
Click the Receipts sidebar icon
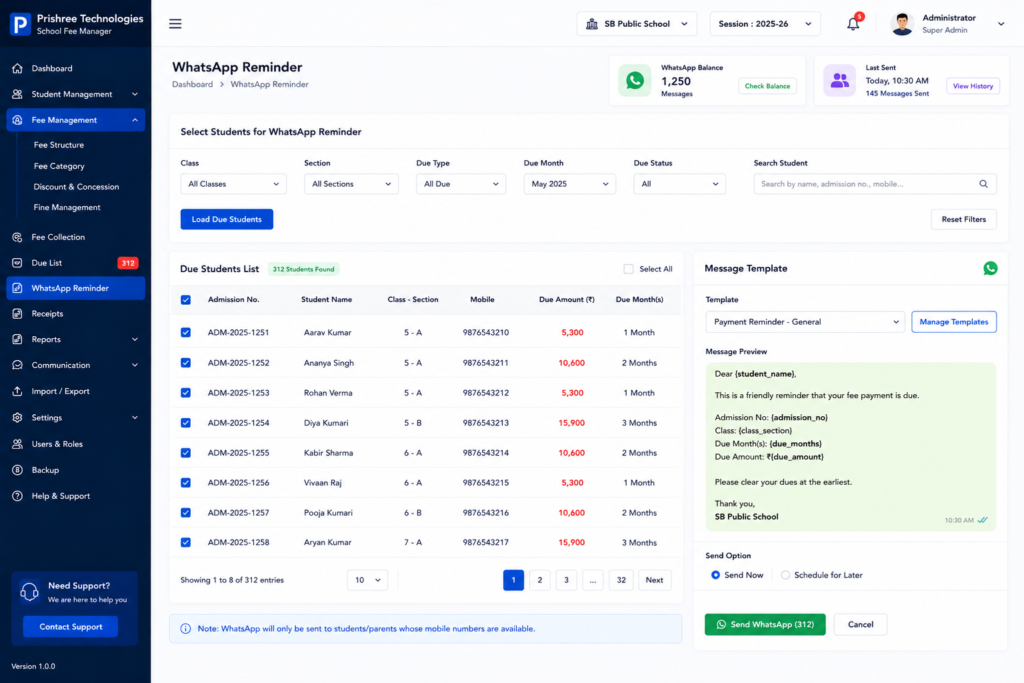pos(18,313)
